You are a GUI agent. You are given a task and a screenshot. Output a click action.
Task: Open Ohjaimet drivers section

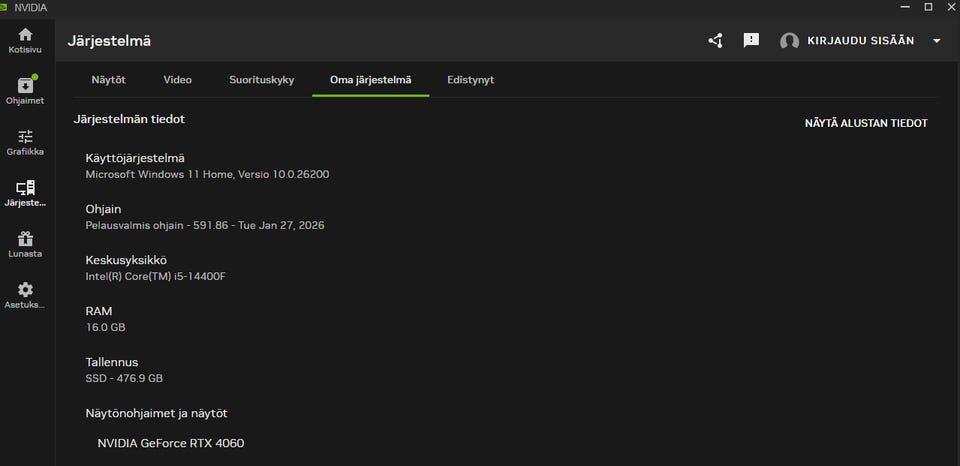pyautogui.click(x=25, y=91)
